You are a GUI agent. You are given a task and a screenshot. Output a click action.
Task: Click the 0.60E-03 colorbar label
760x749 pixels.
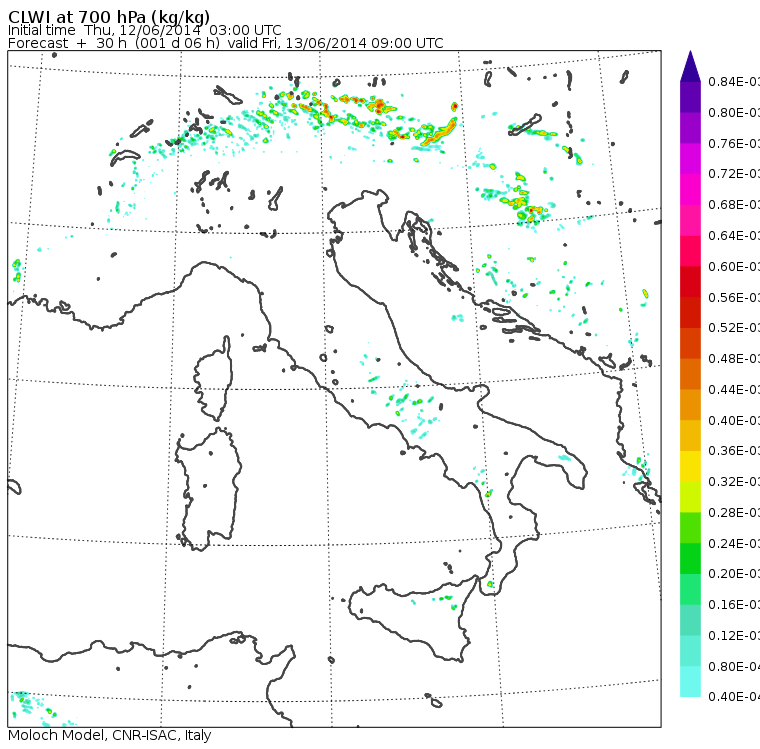(x=734, y=267)
